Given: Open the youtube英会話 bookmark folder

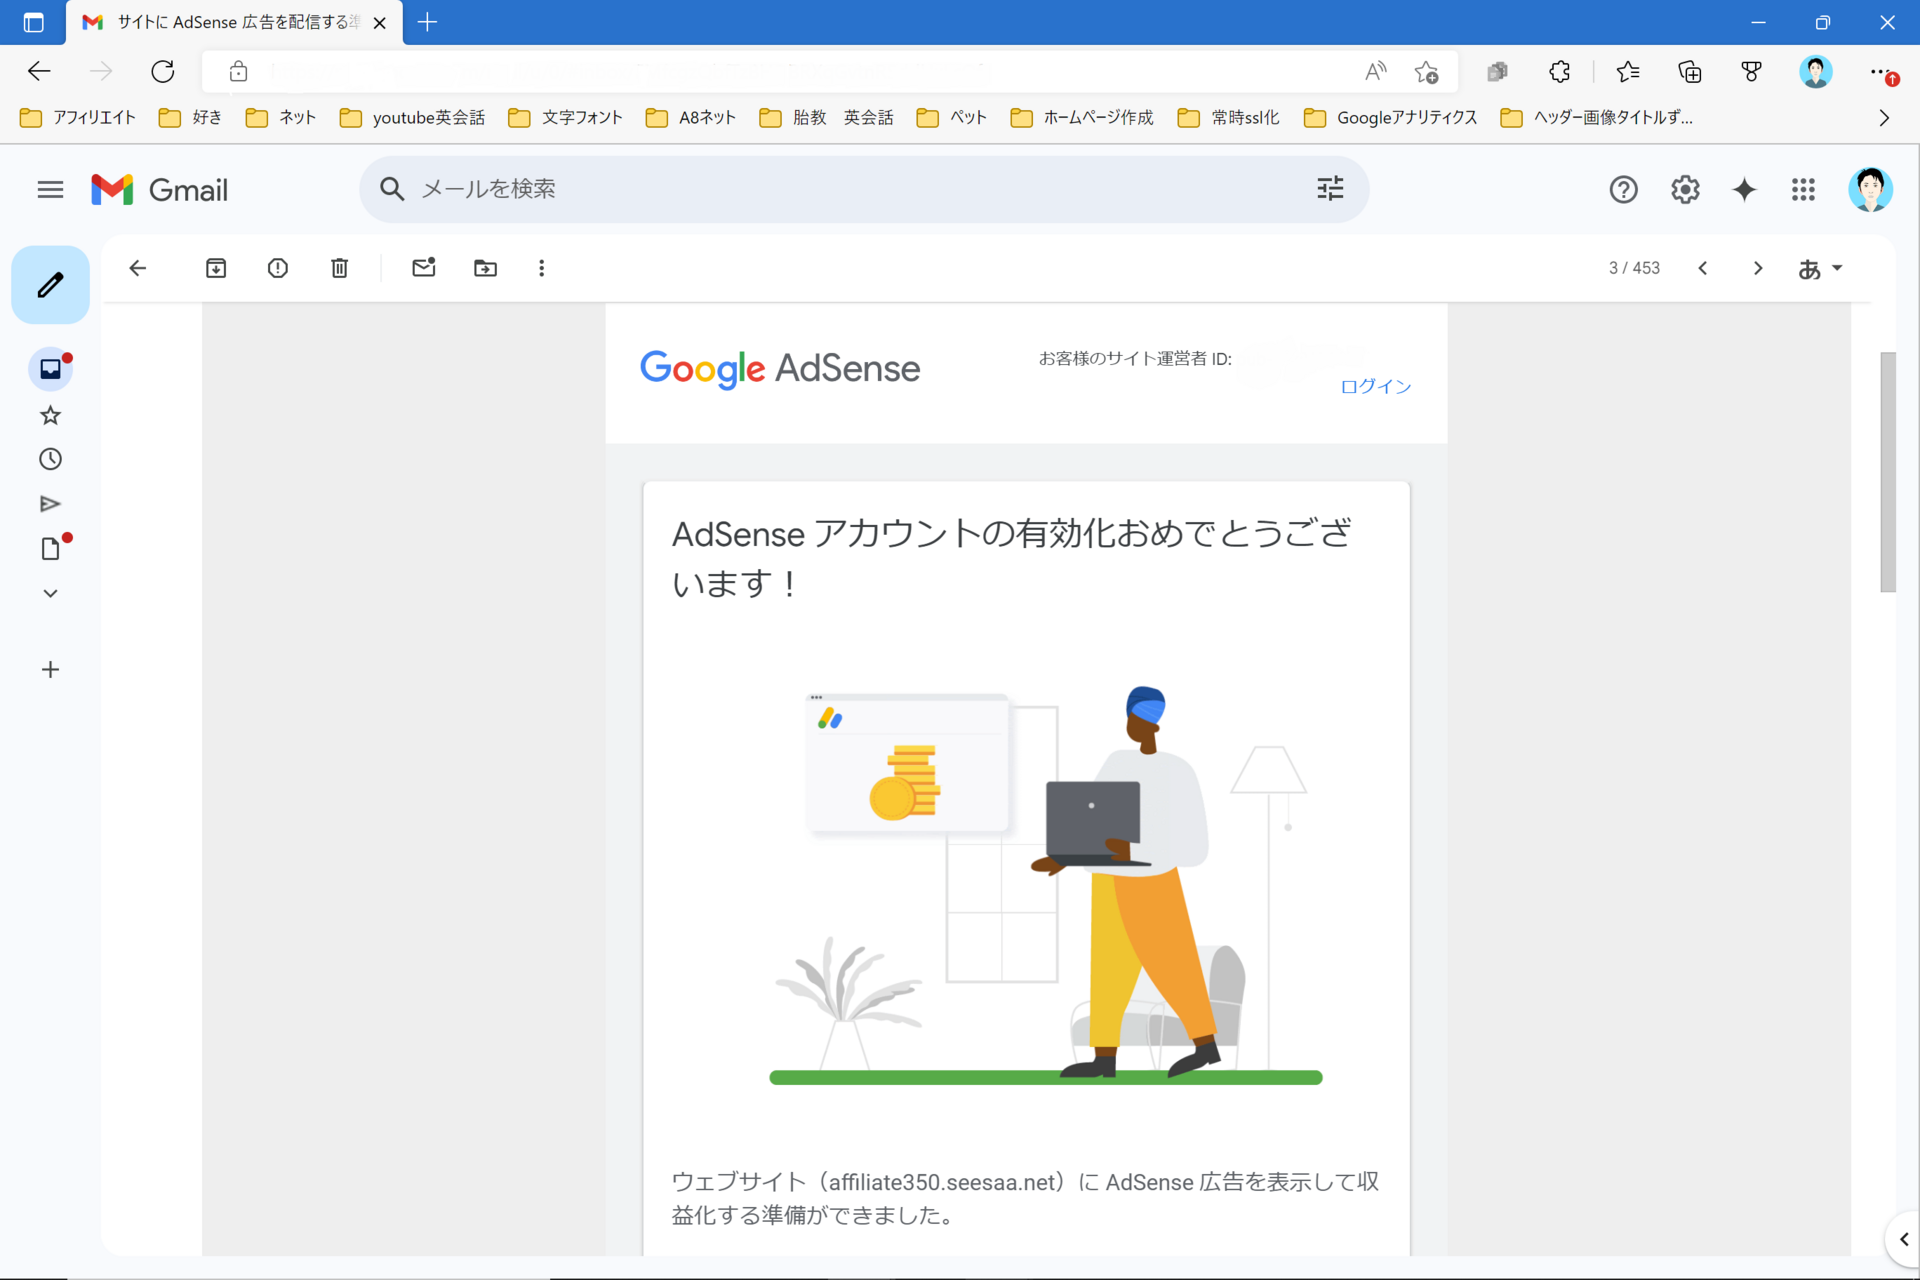Looking at the screenshot, I should click(x=412, y=117).
